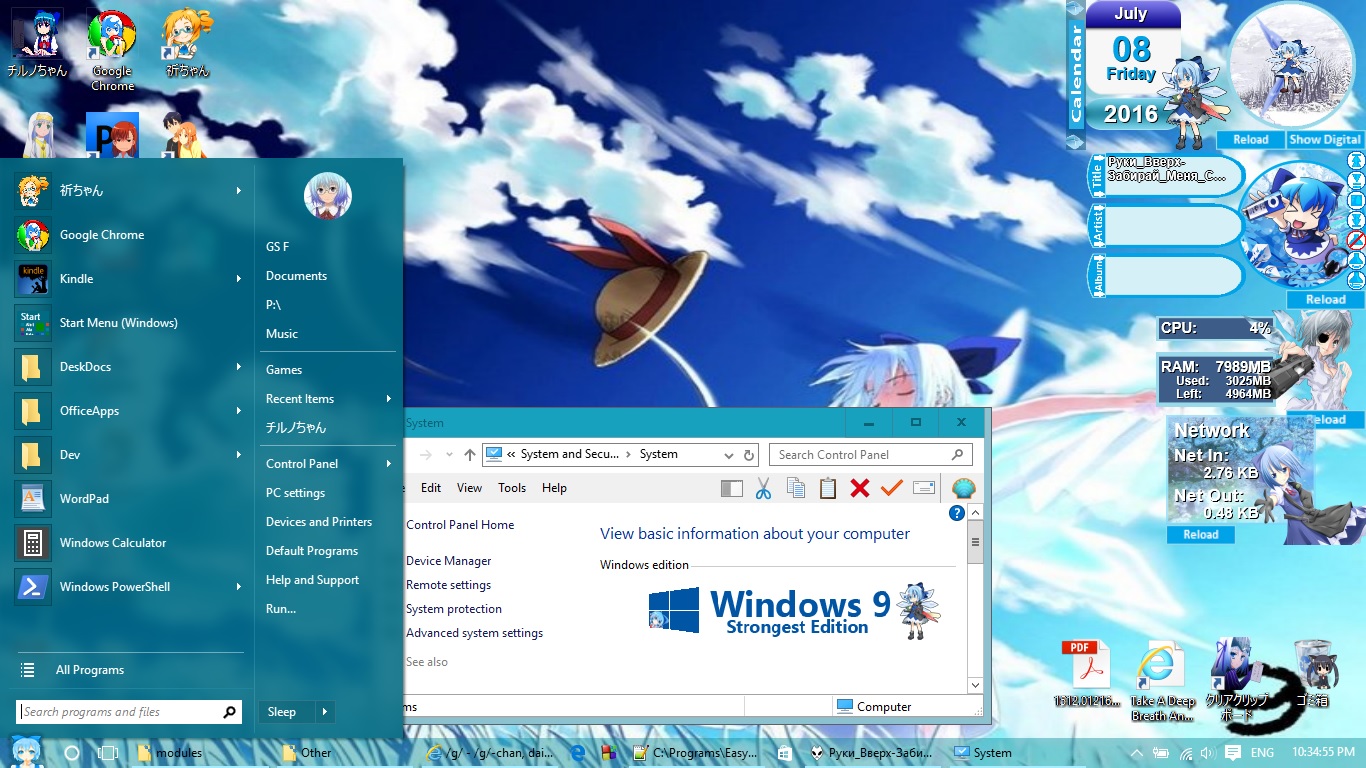
Task: Click the Cut scissors icon in System window
Action: click(x=763, y=488)
